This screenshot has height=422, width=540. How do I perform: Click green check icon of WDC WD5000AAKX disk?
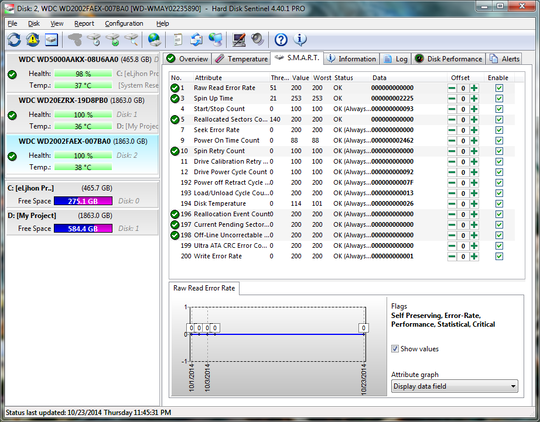click(12, 74)
